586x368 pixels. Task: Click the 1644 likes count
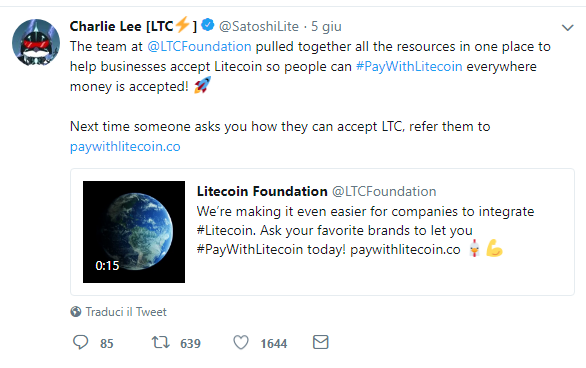[x=274, y=343]
